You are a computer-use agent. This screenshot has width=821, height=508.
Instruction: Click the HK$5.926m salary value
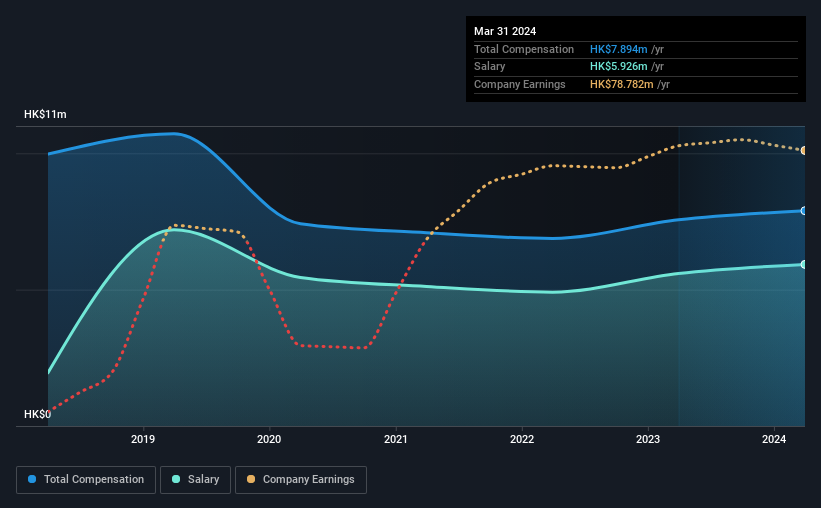click(x=618, y=67)
